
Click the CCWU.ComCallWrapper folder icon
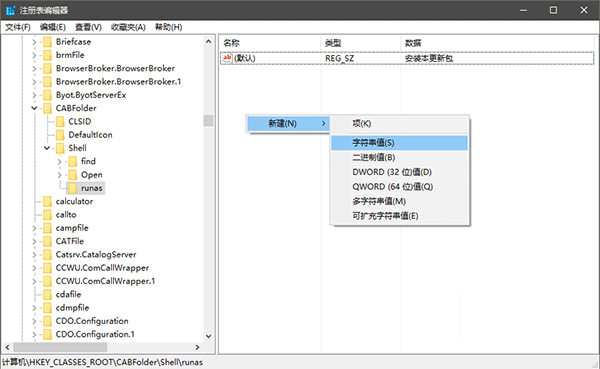click(47, 268)
